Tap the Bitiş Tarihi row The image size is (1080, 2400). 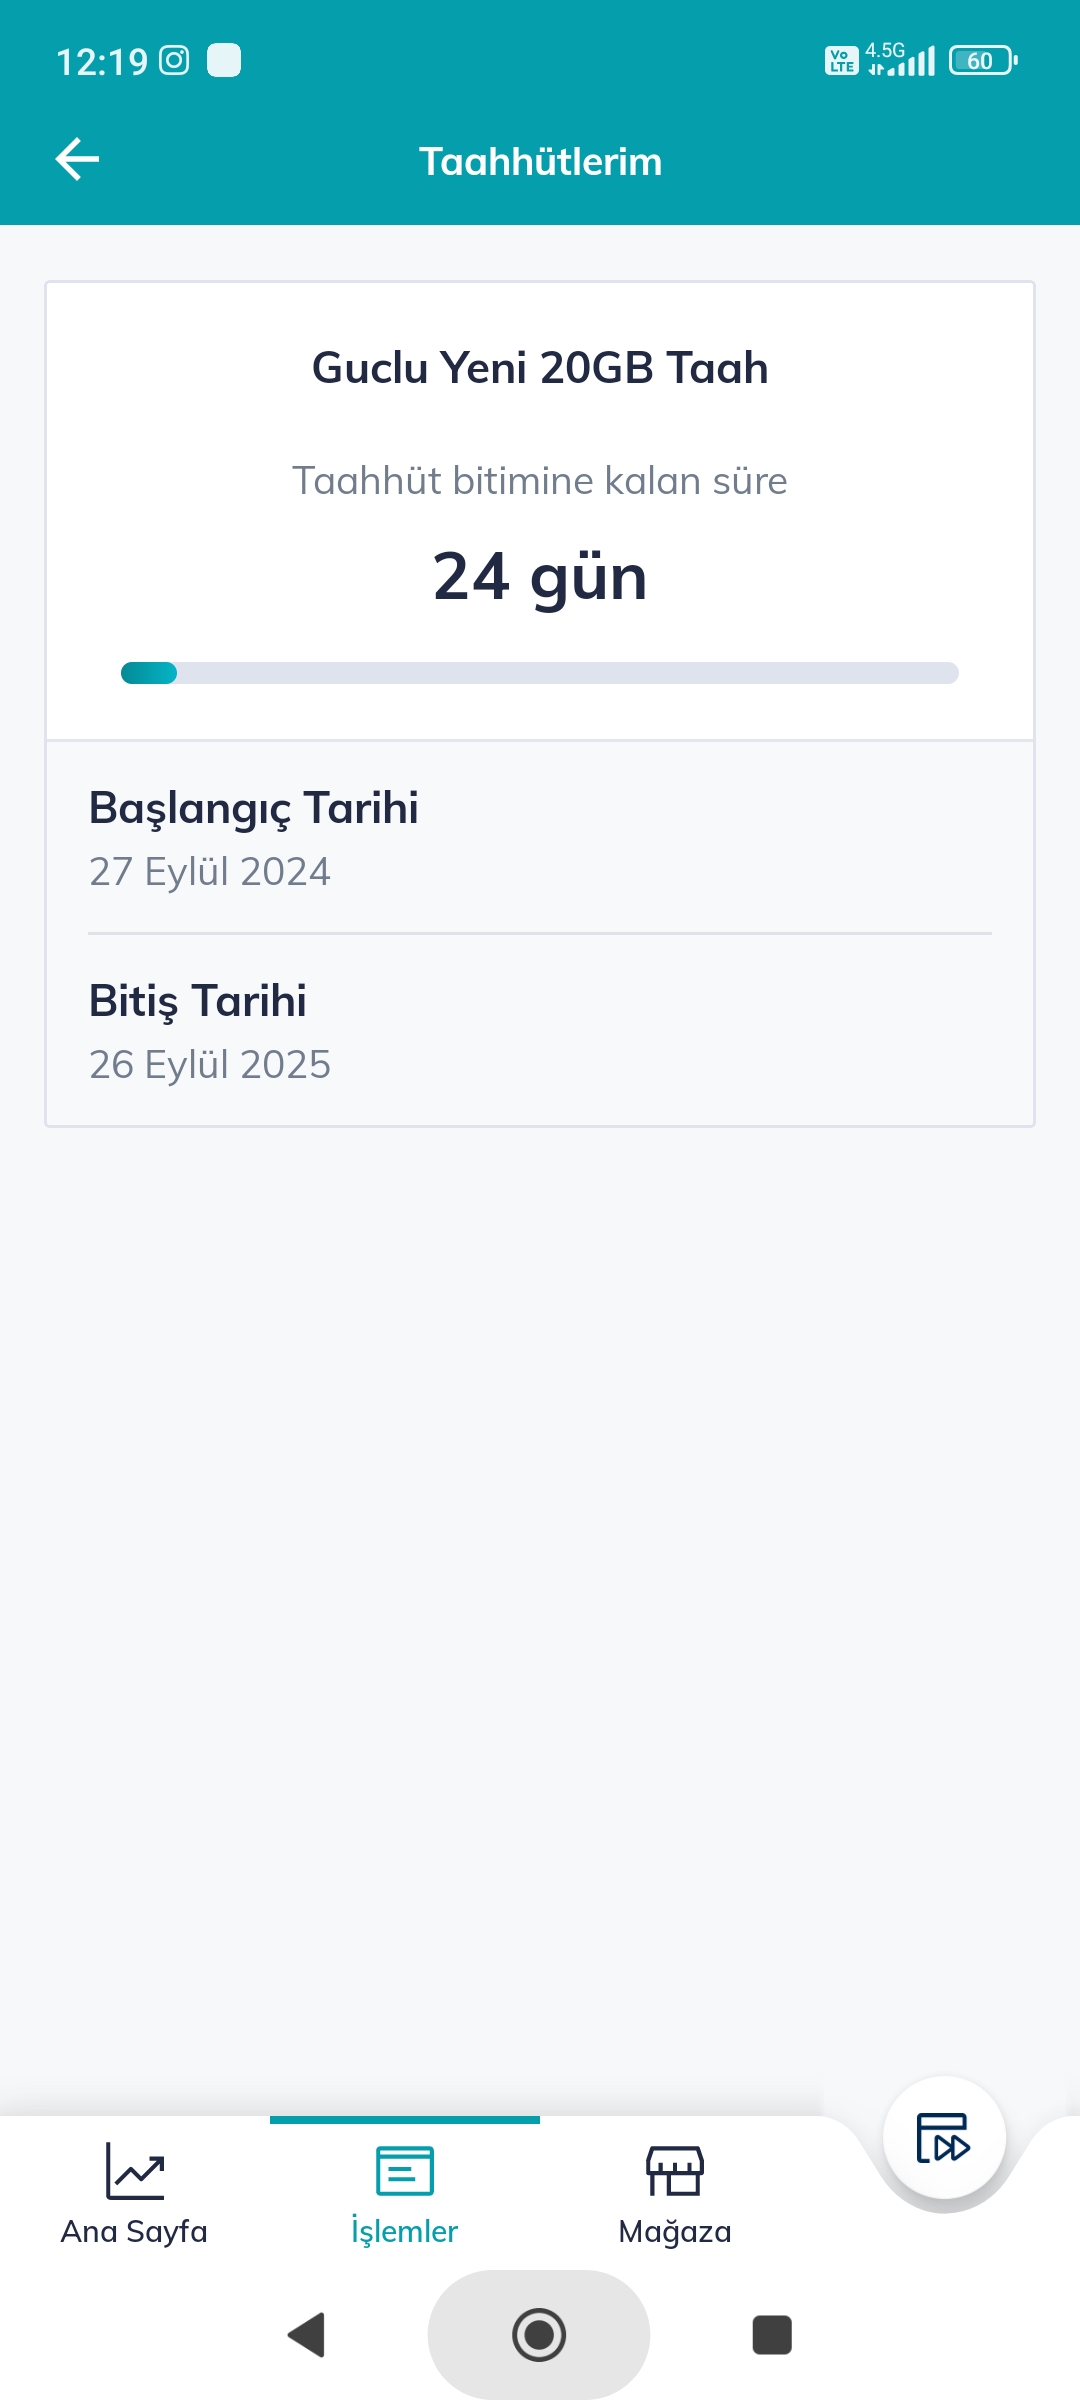540,1031
